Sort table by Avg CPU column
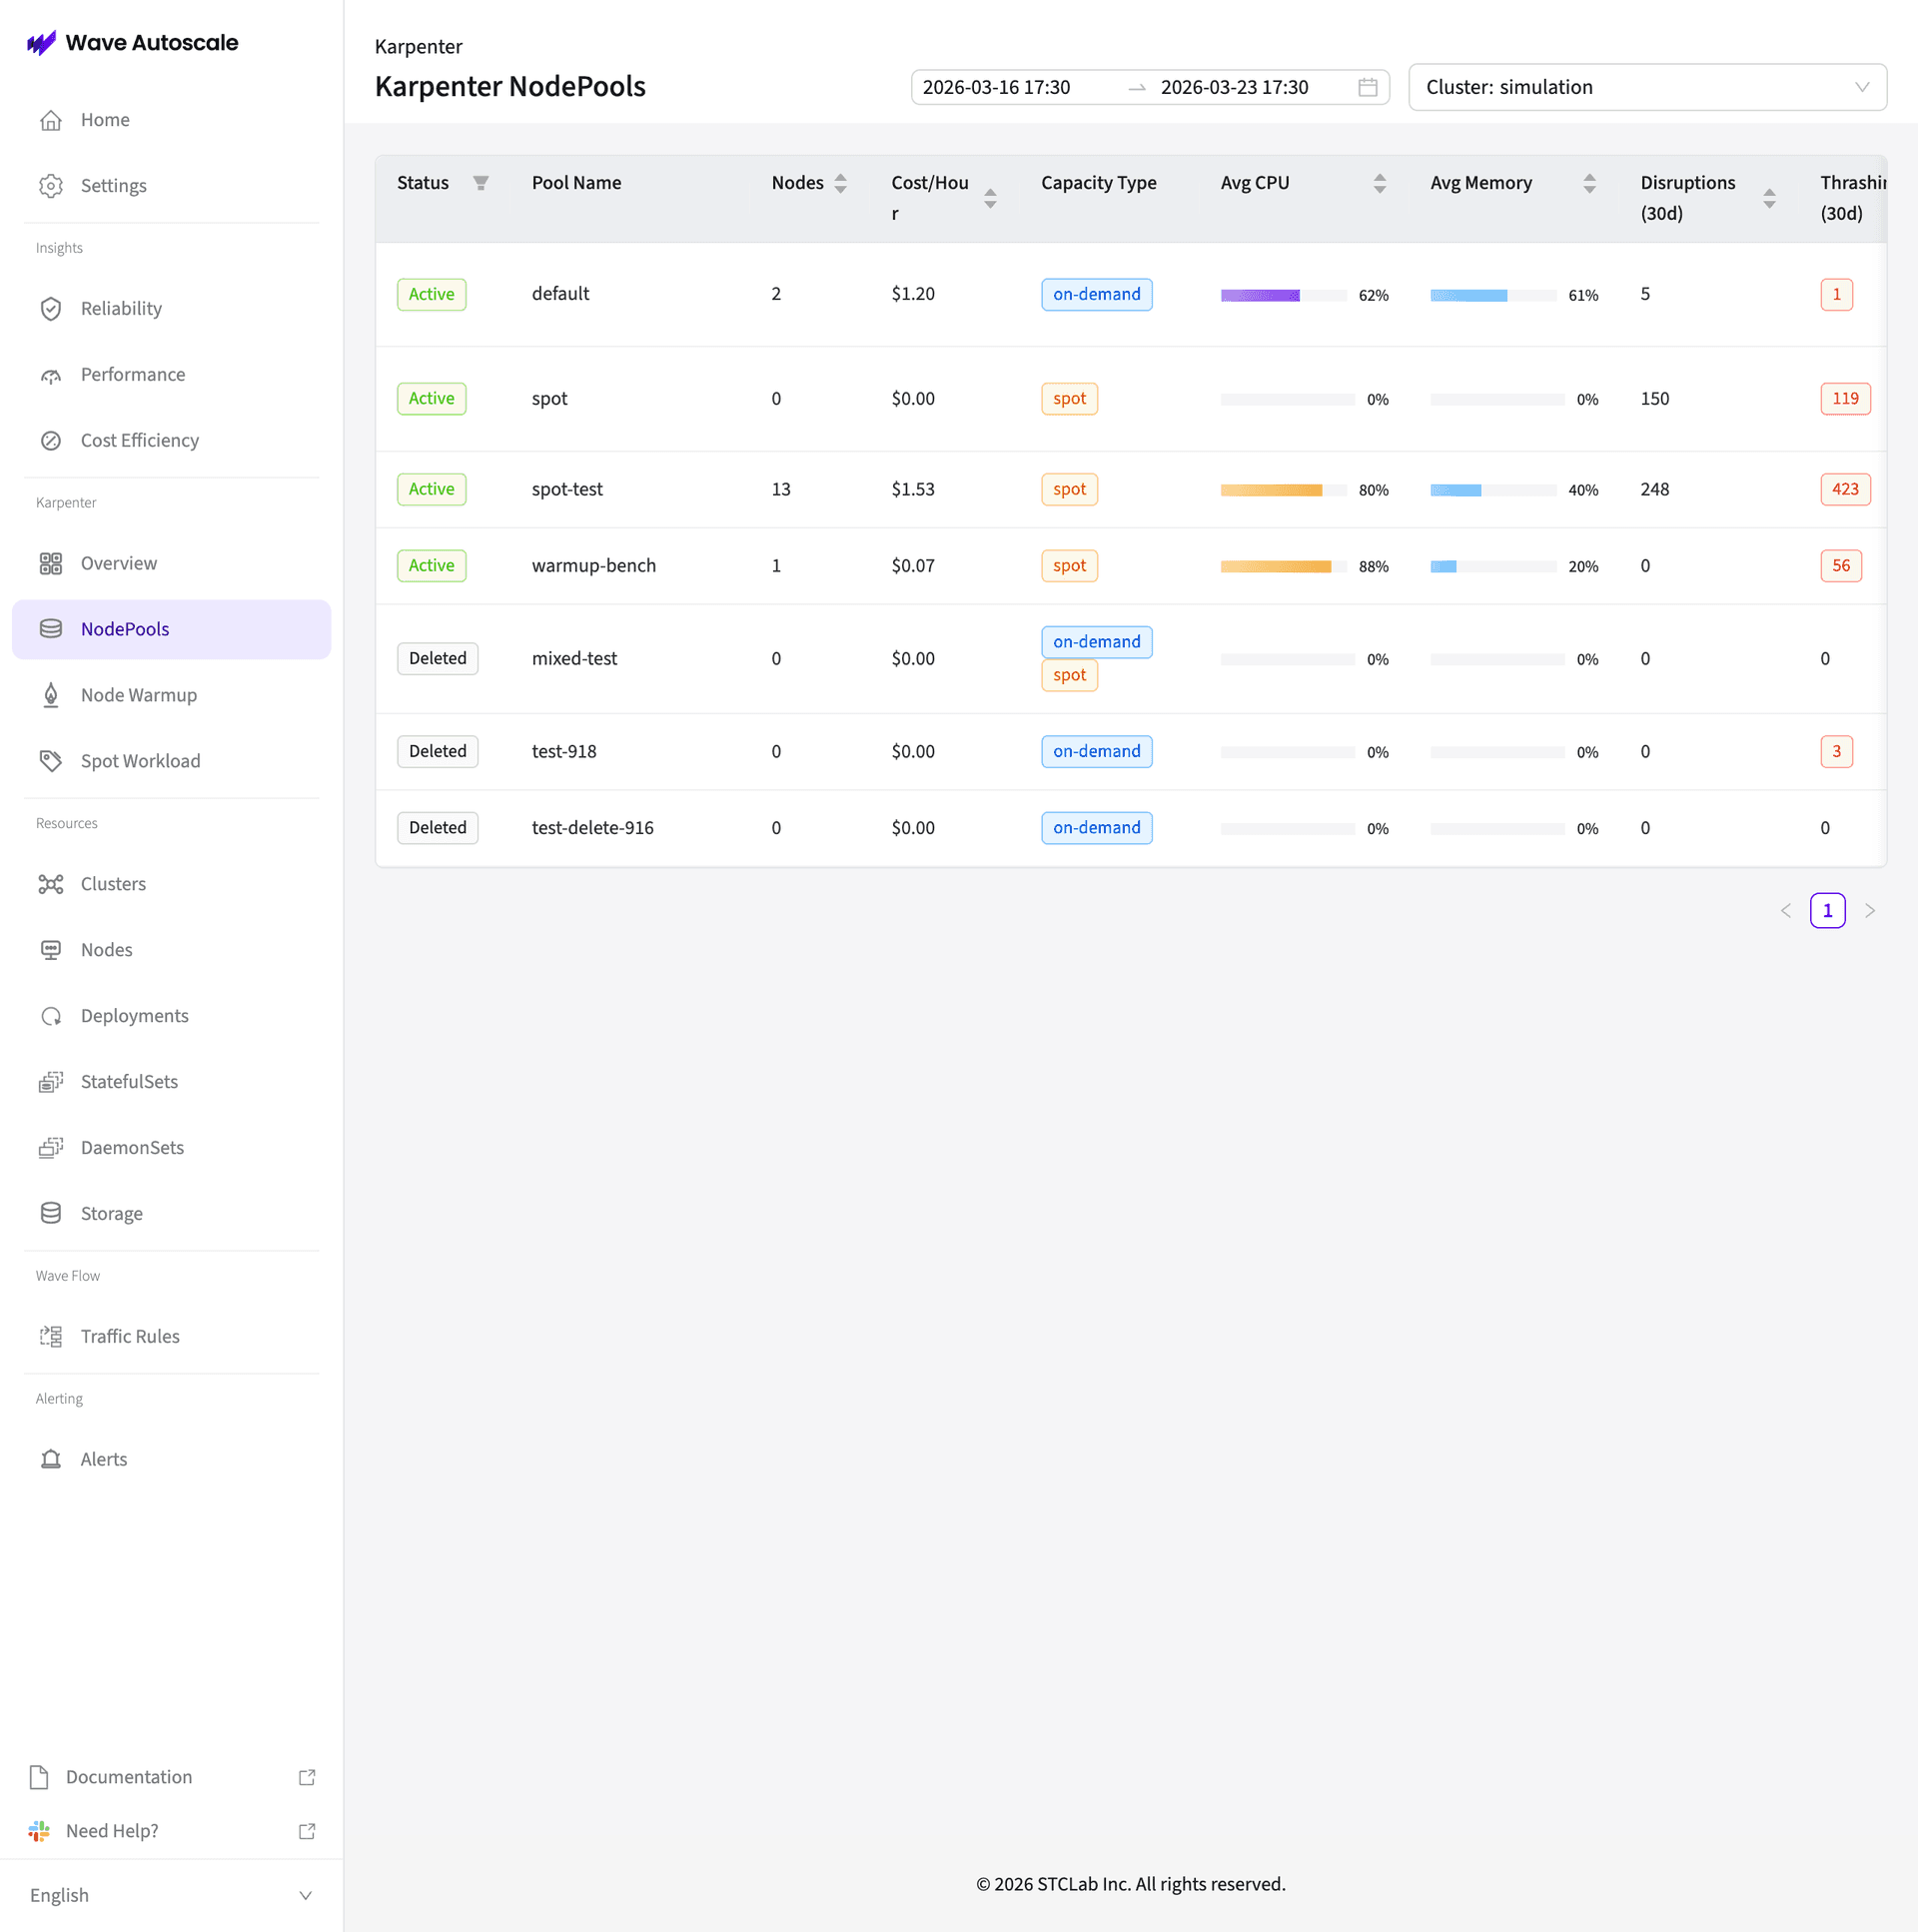1918x1932 pixels. (x=1380, y=183)
